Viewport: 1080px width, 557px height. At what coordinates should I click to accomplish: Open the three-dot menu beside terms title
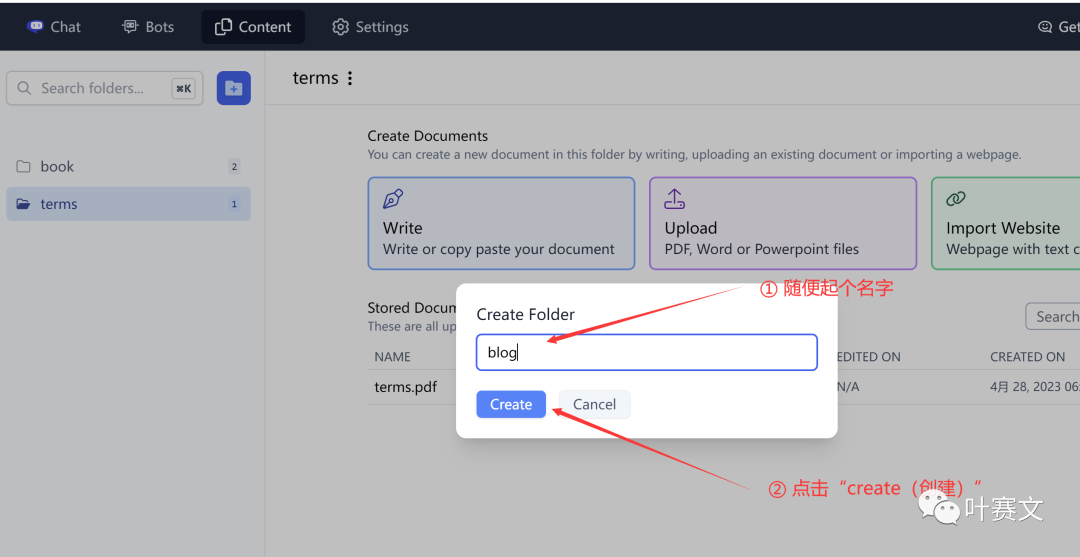tap(350, 78)
